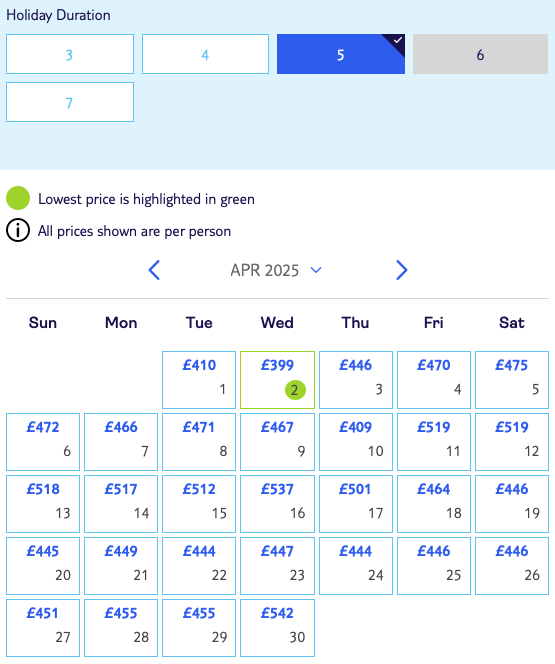Select 4 nights holiday duration
Screen dimensions: 555x664
(205, 54)
